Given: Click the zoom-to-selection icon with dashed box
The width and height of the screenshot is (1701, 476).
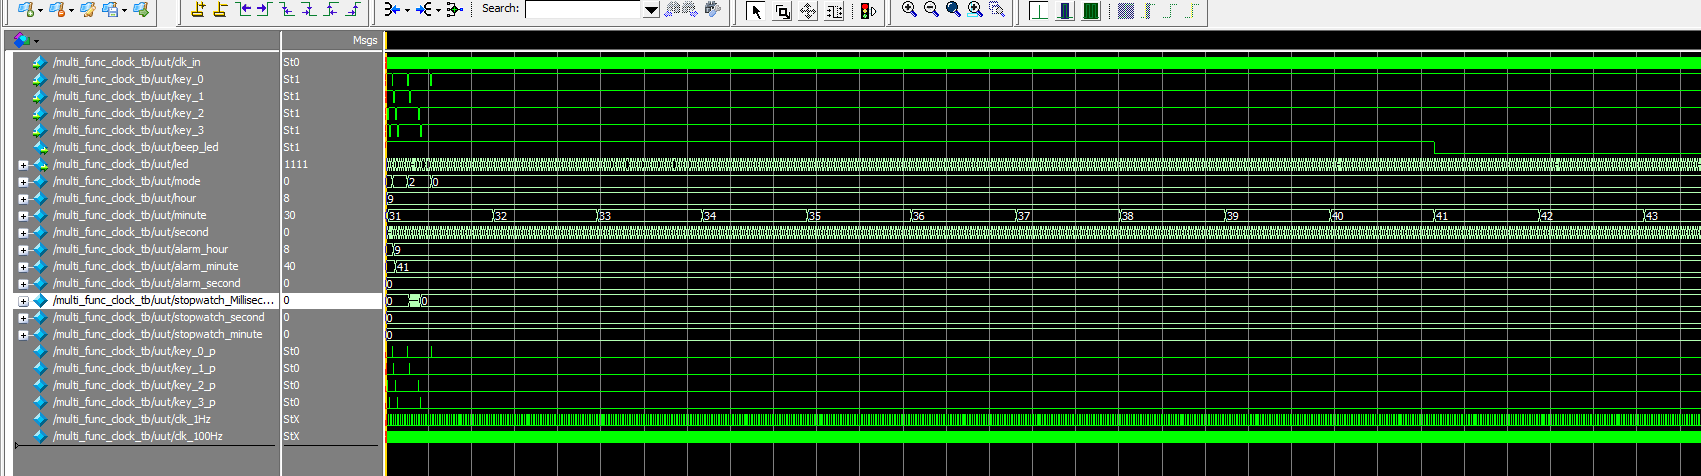Looking at the screenshot, I should 997,9.
